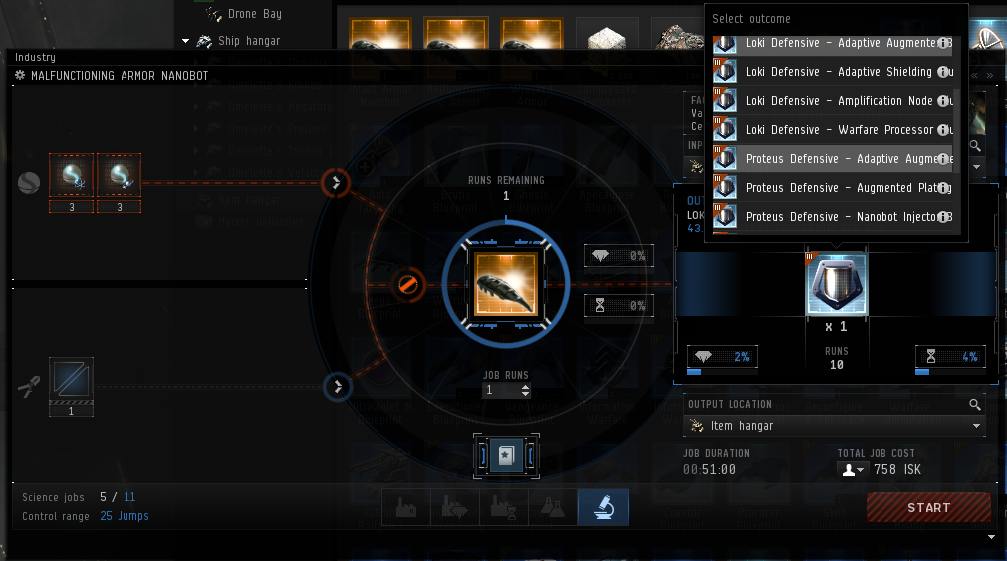
Task: Click the blueprint copy selector icon
Action: coord(506,456)
